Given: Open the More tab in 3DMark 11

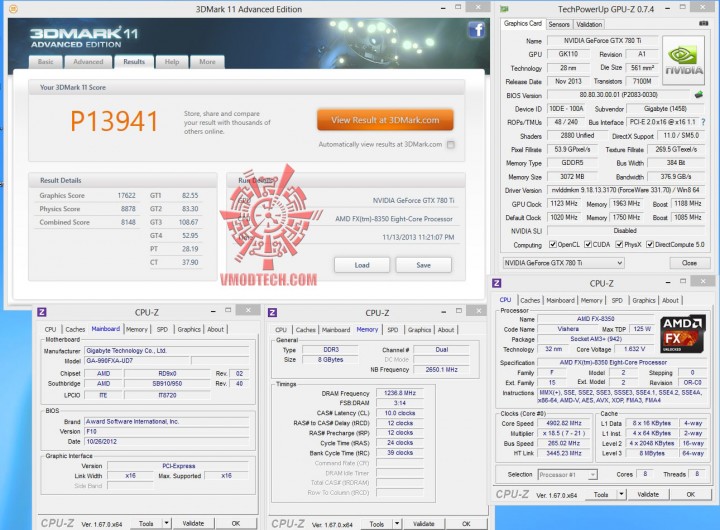Looking at the screenshot, I should click(x=207, y=62).
